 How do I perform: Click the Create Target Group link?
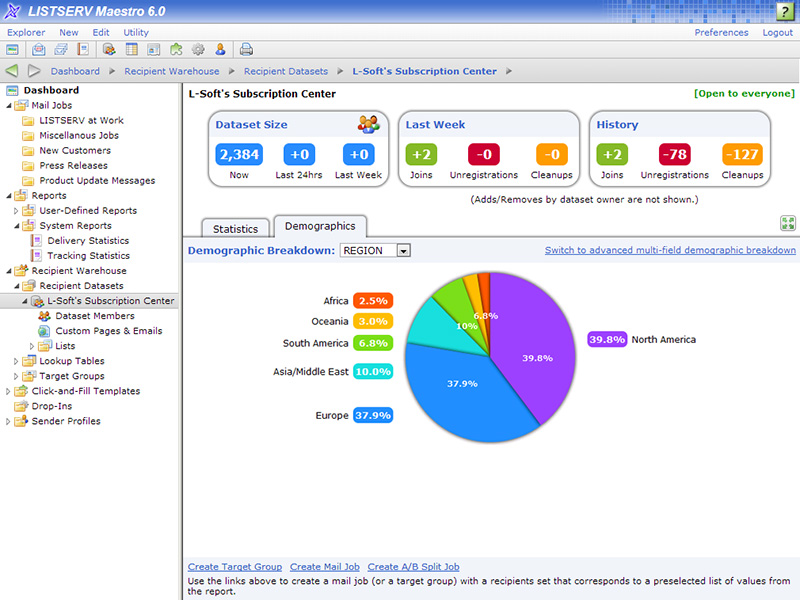point(235,567)
